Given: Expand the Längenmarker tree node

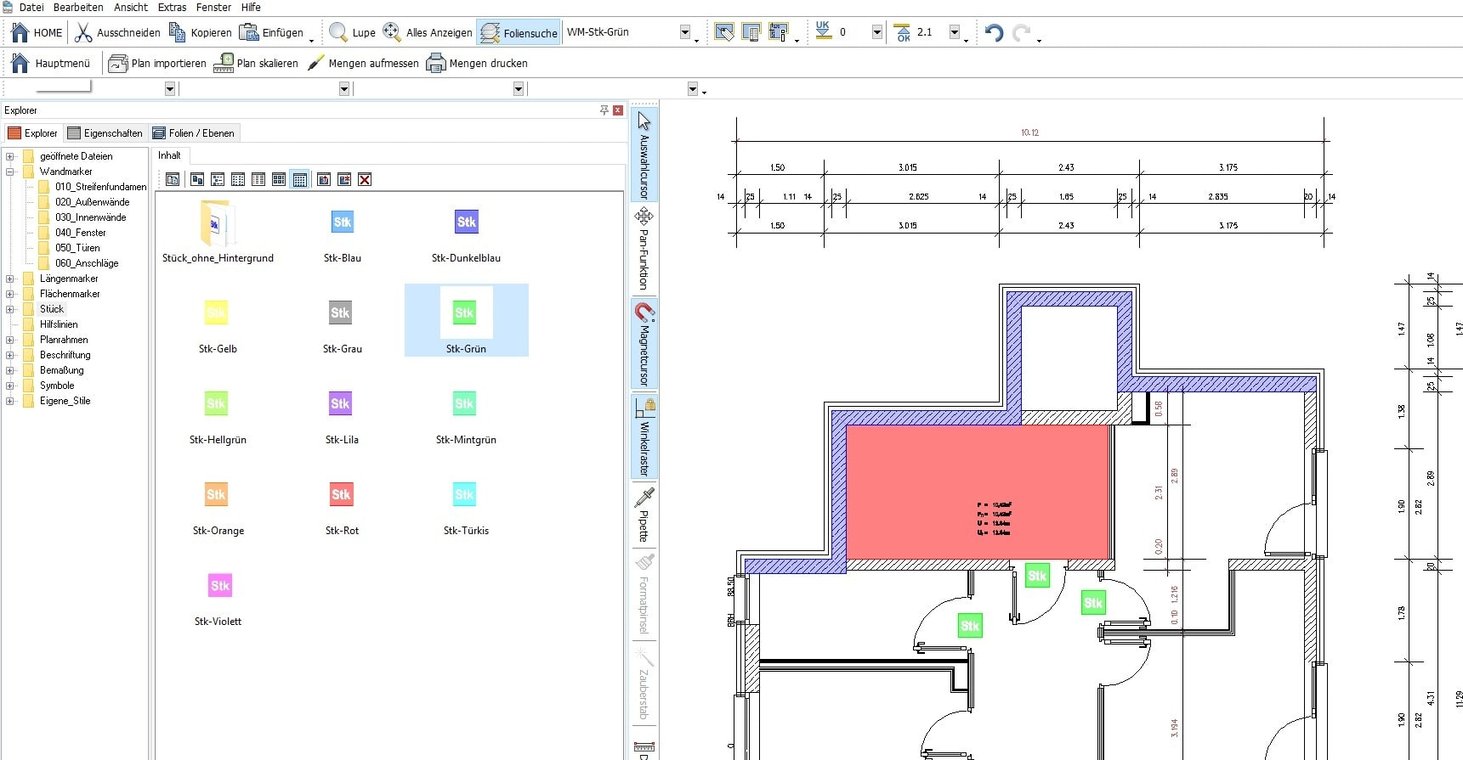Looking at the screenshot, I should 10,279.
